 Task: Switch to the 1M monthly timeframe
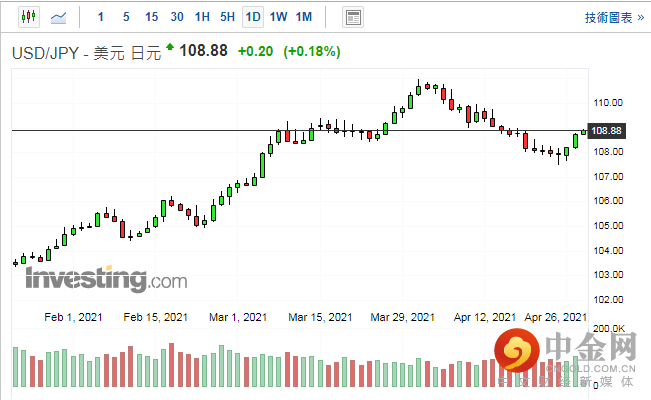coord(304,17)
